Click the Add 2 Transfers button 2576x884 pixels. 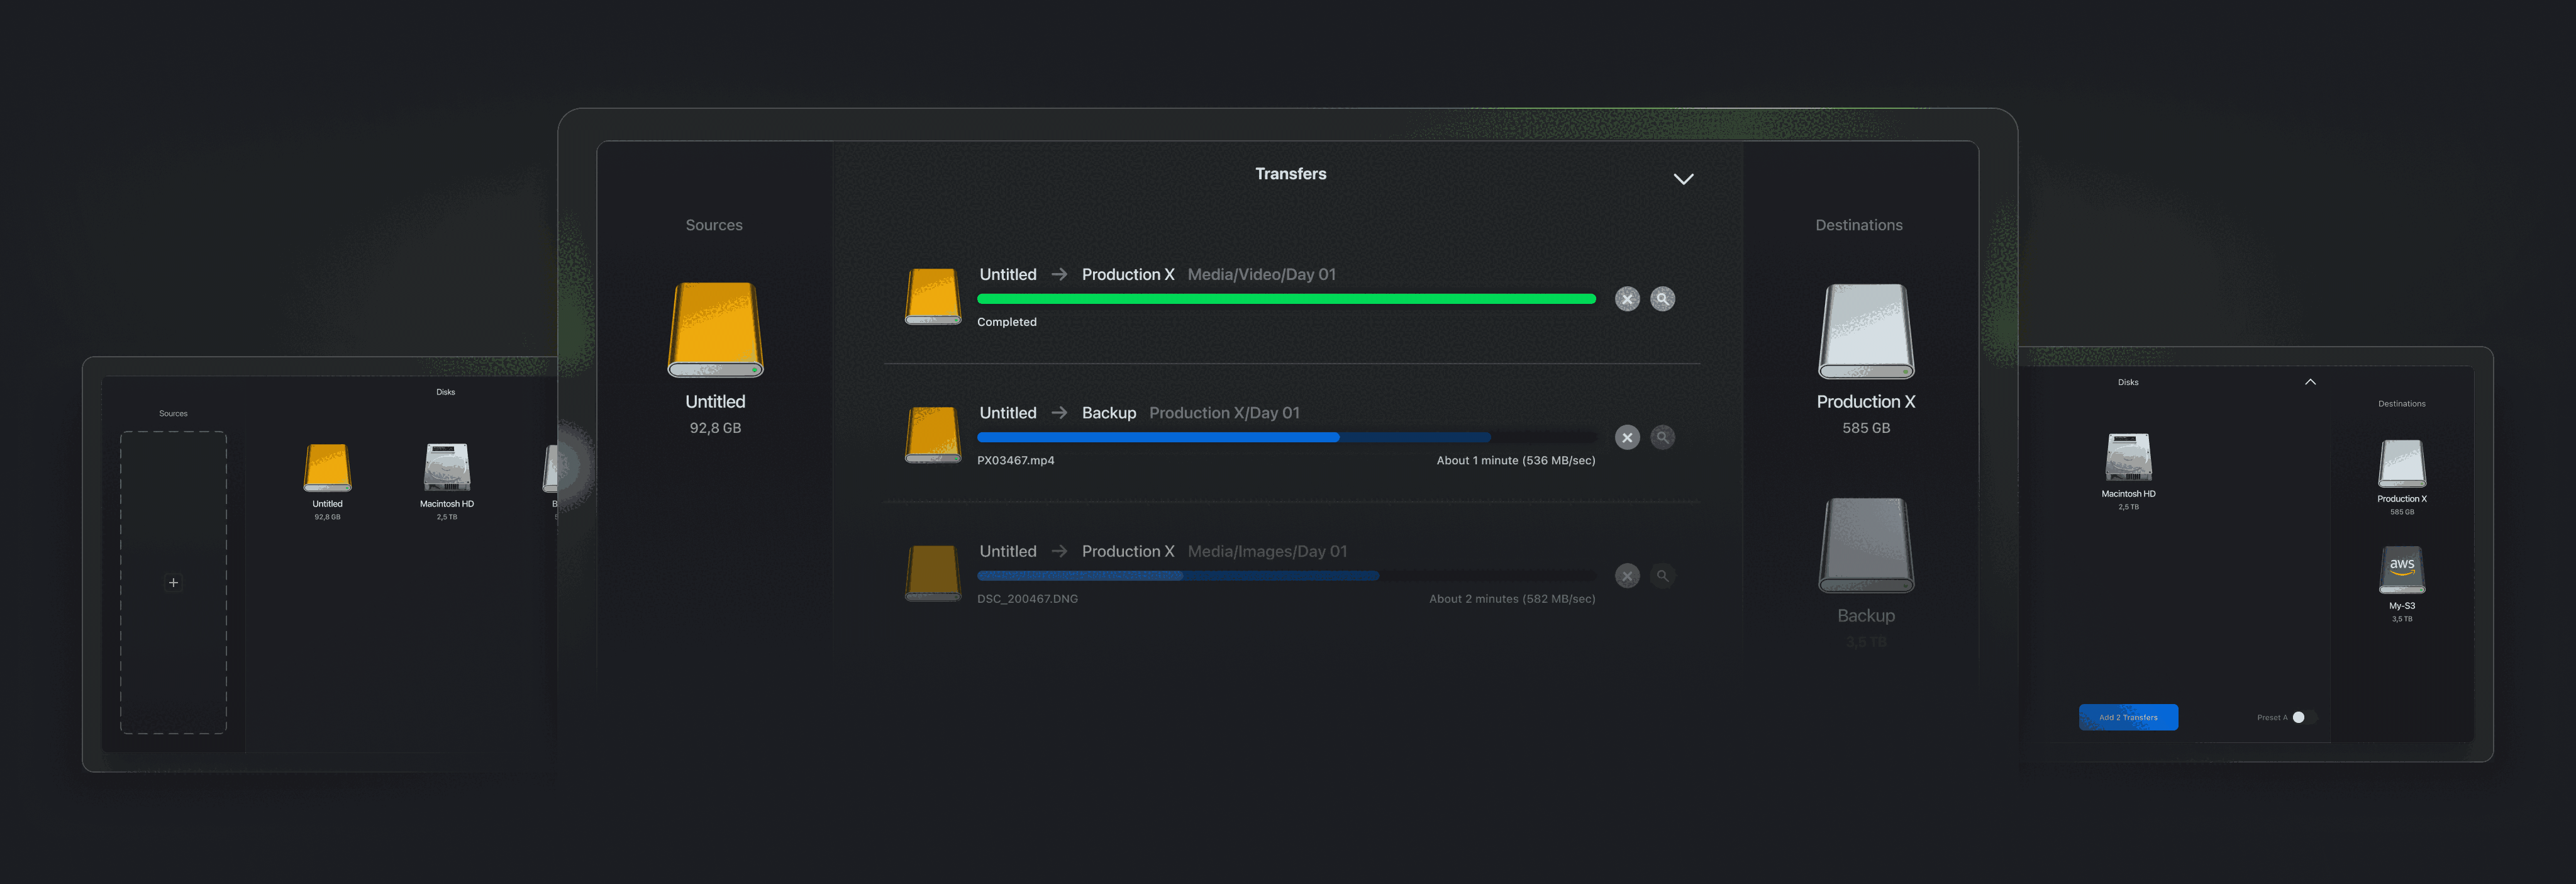pos(2128,717)
